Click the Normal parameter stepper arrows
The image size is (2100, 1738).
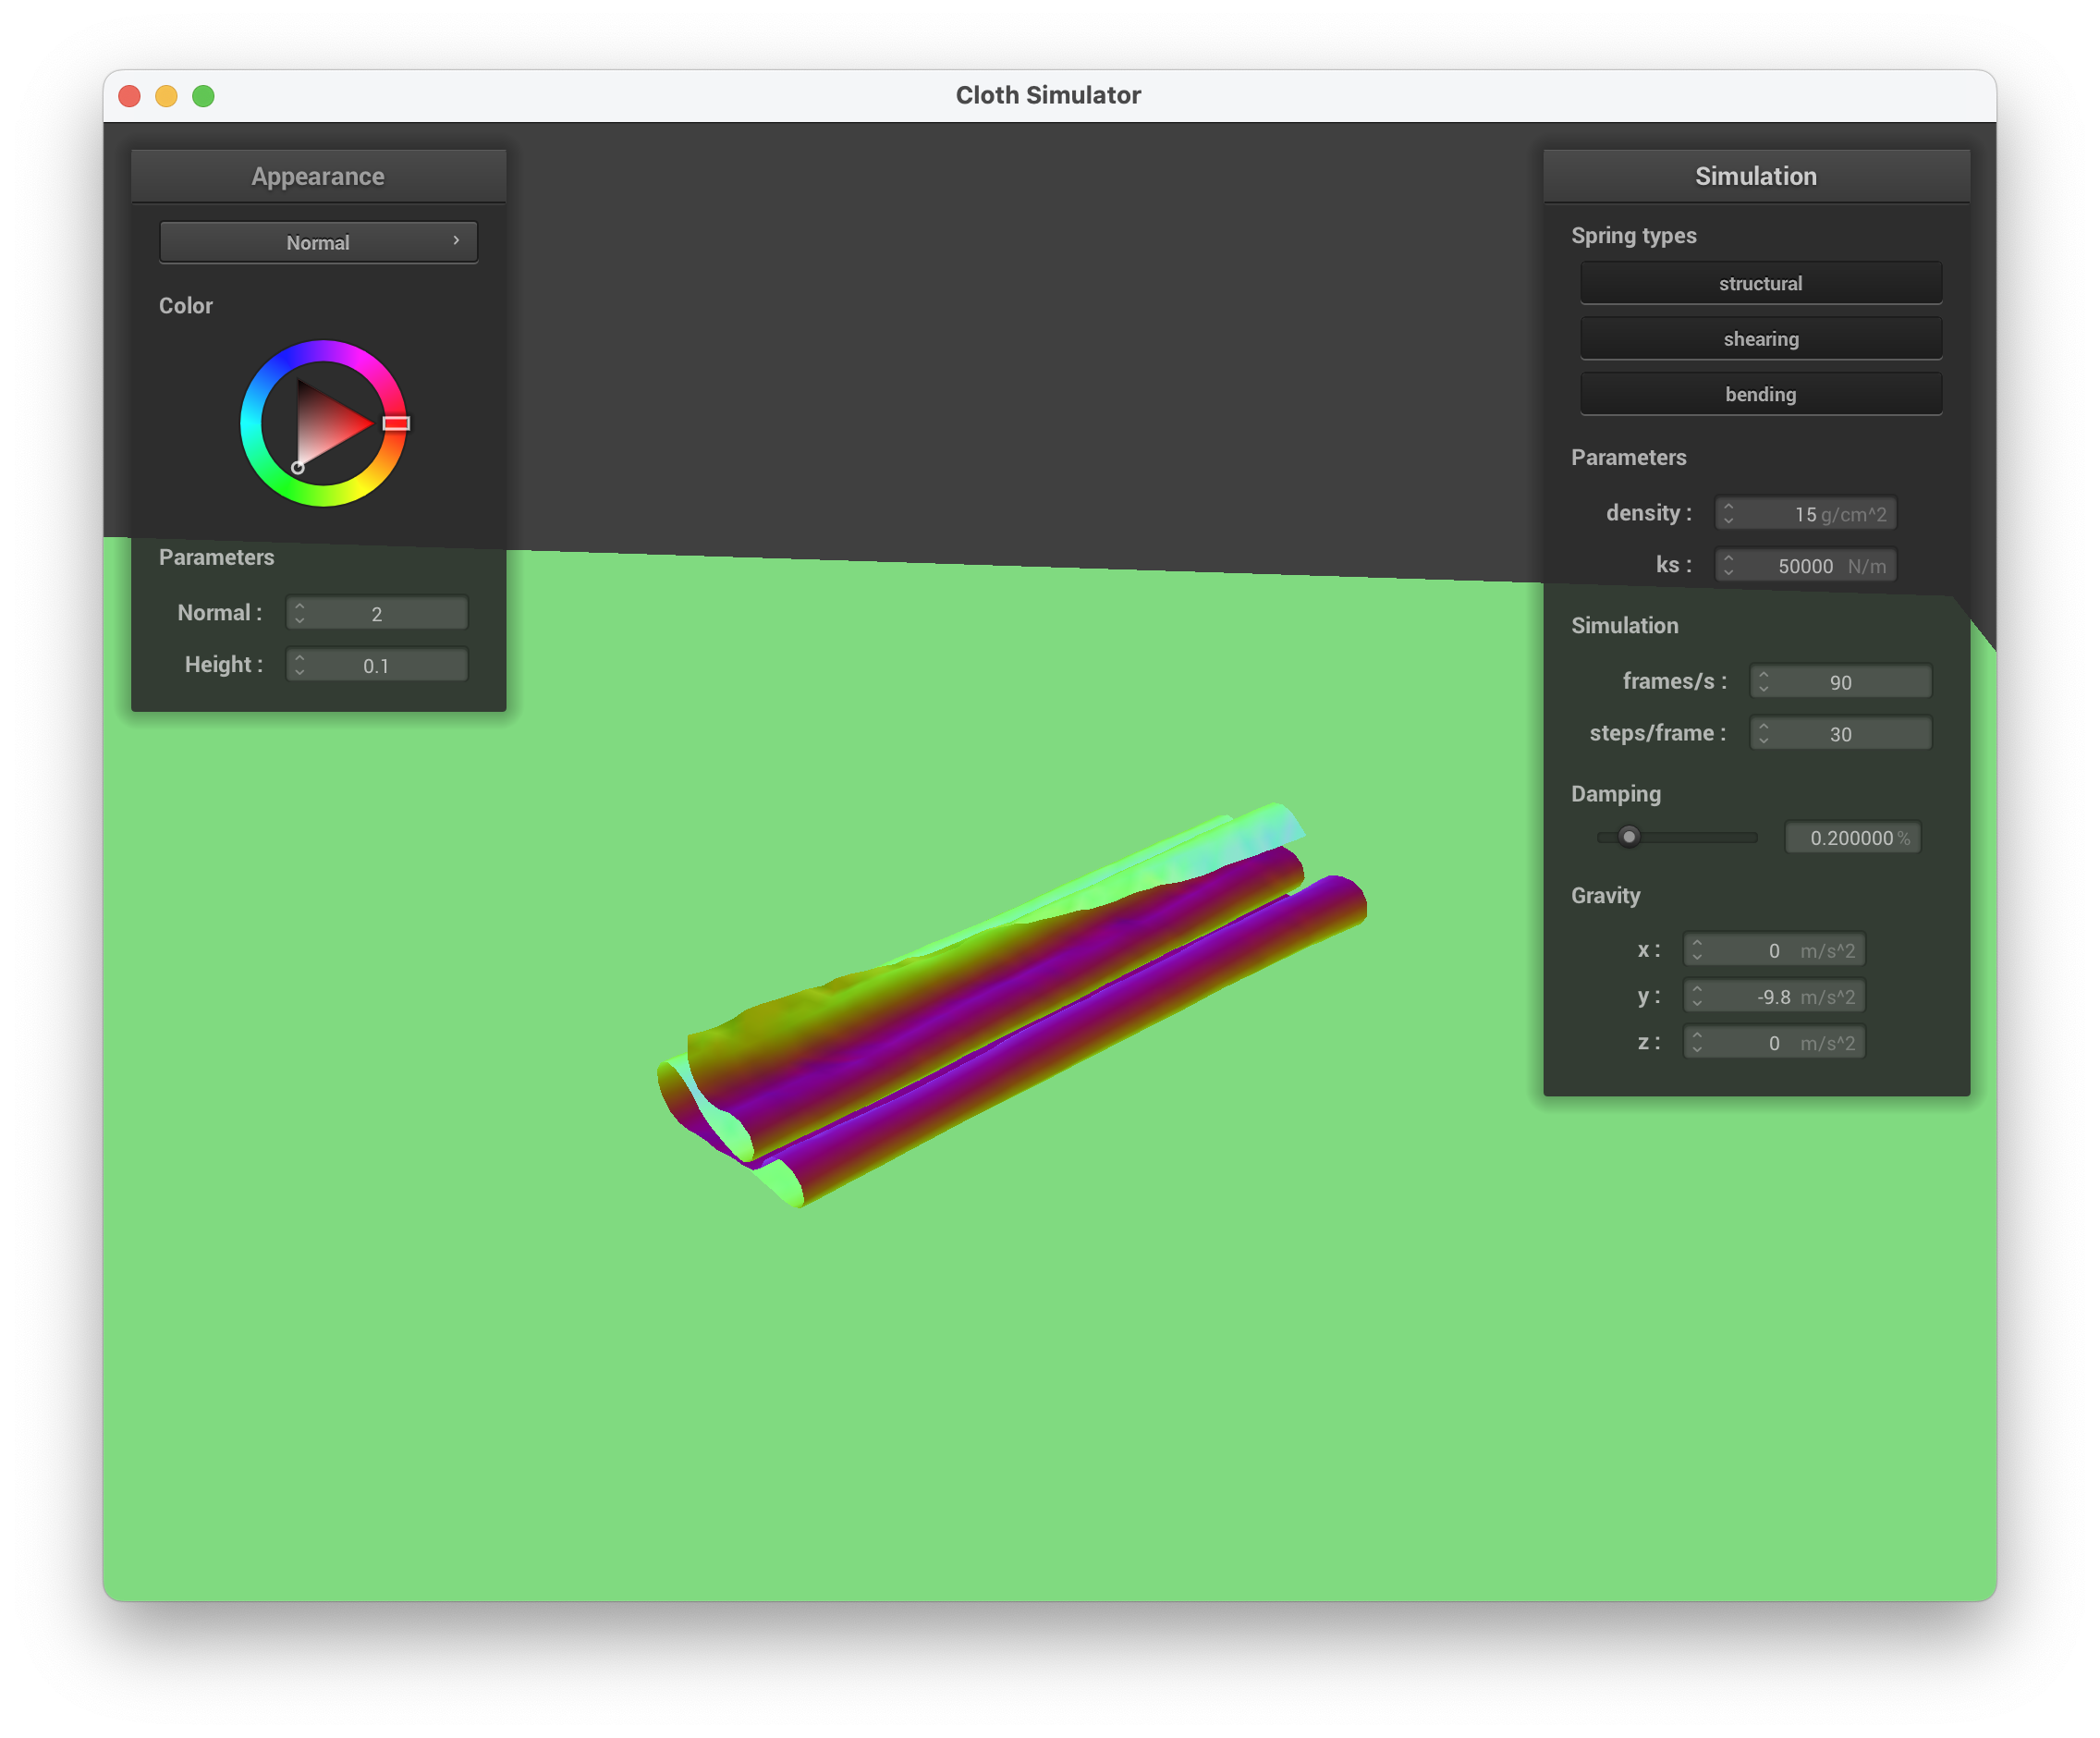tap(300, 613)
